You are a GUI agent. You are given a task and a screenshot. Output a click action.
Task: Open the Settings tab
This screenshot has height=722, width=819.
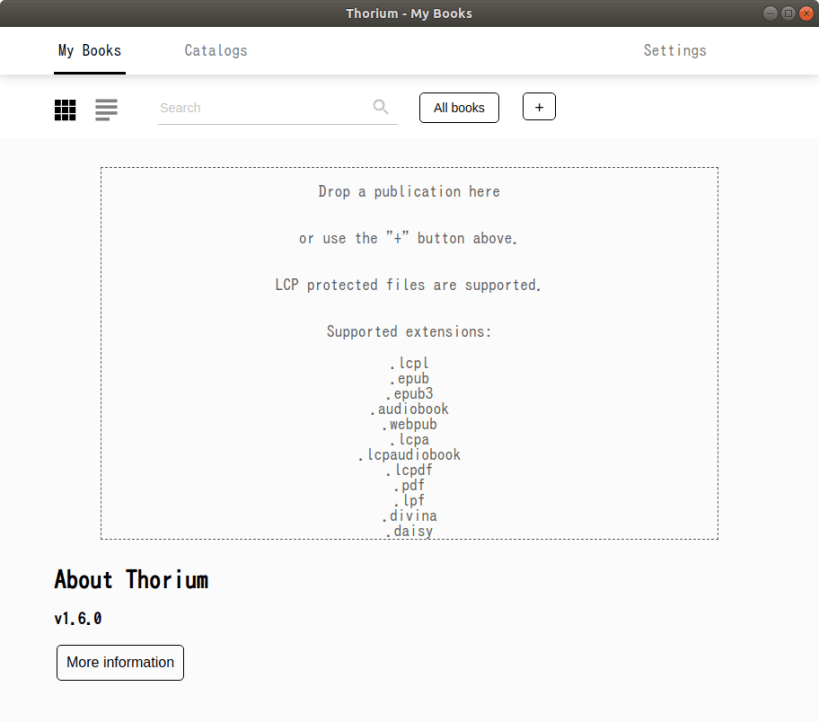coord(675,51)
